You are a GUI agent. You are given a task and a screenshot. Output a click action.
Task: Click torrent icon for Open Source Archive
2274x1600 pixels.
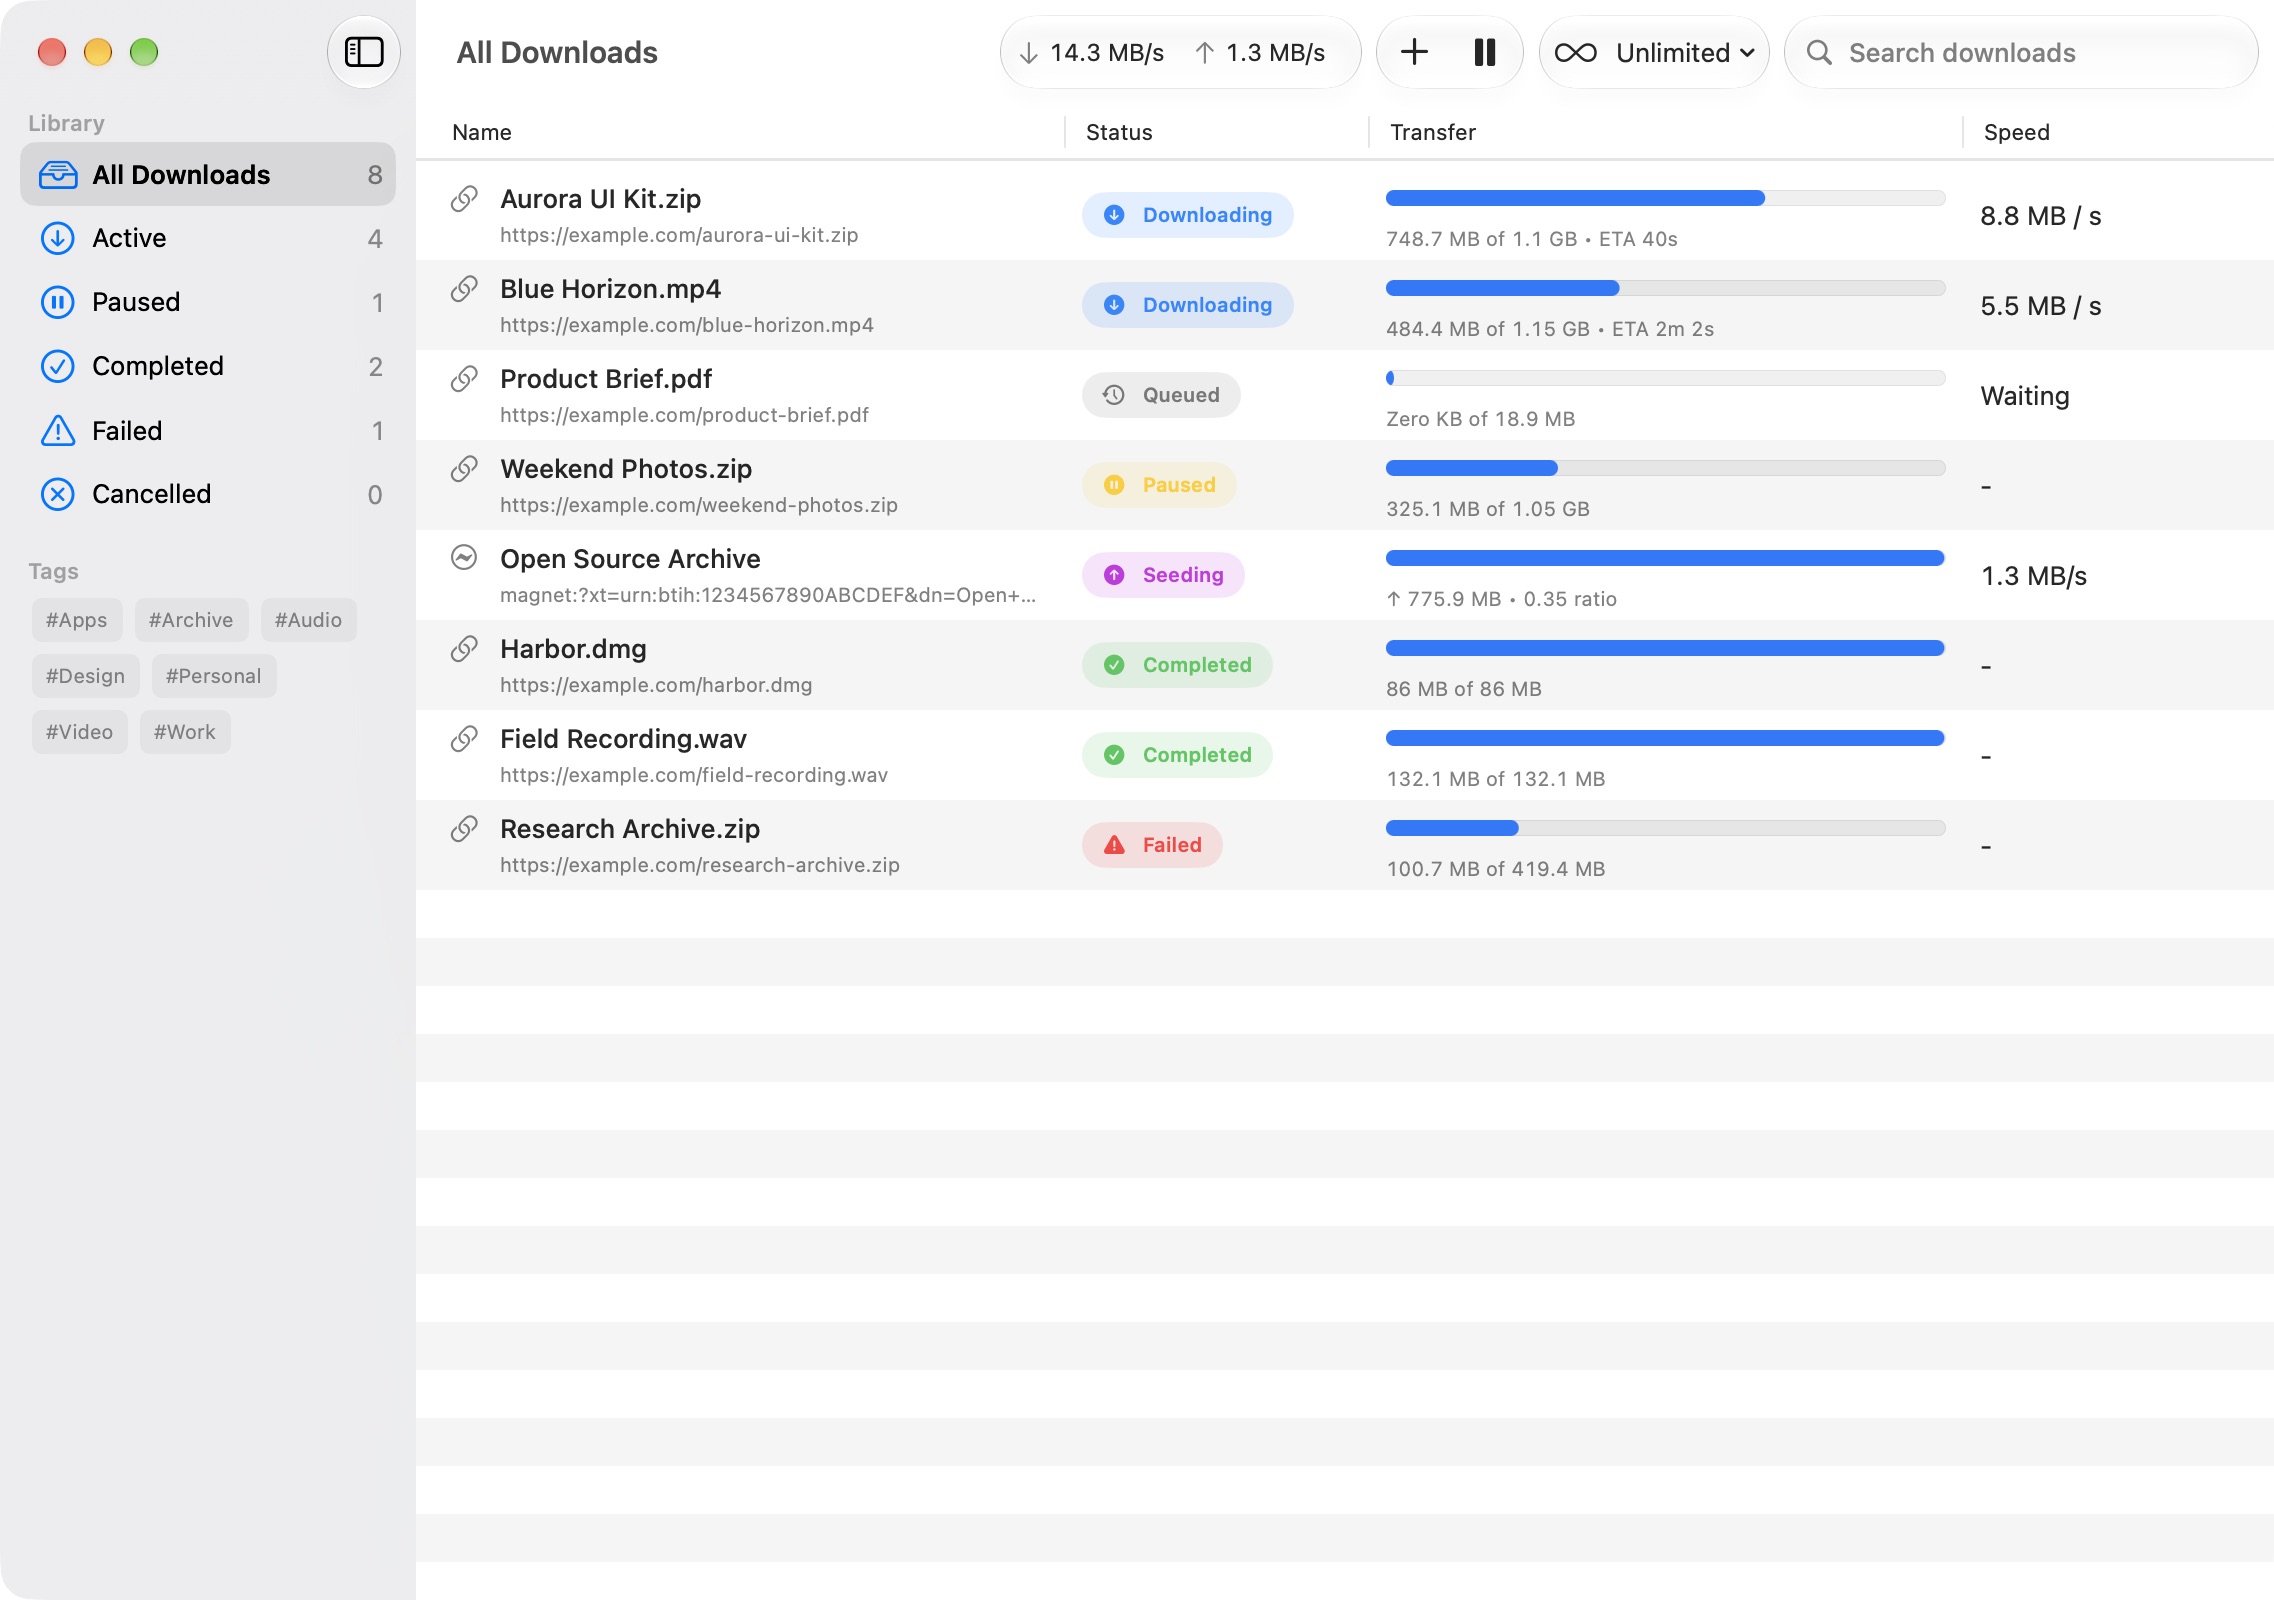[x=464, y=558]
